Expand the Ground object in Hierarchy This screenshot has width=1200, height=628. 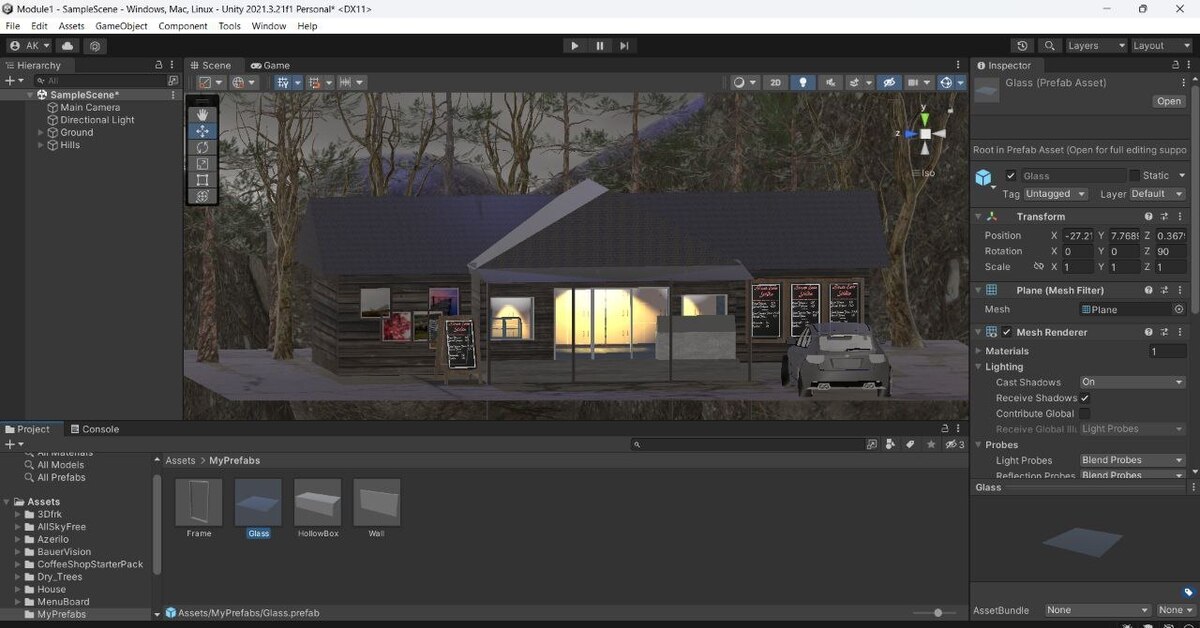41,132
